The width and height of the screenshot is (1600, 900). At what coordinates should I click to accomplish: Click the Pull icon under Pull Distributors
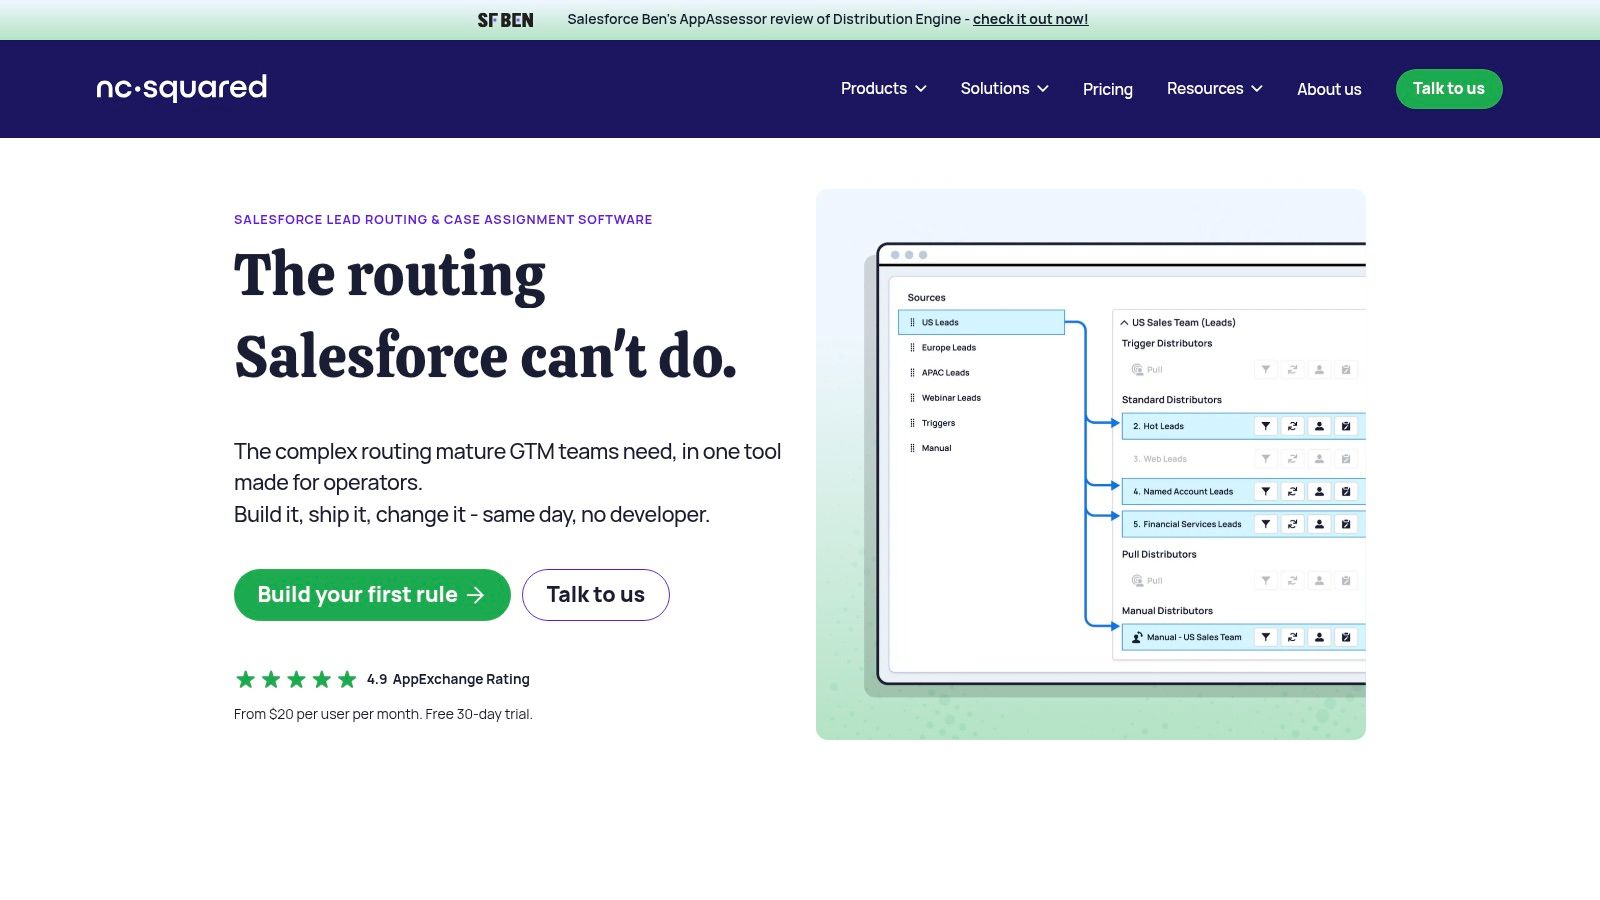1137,581
